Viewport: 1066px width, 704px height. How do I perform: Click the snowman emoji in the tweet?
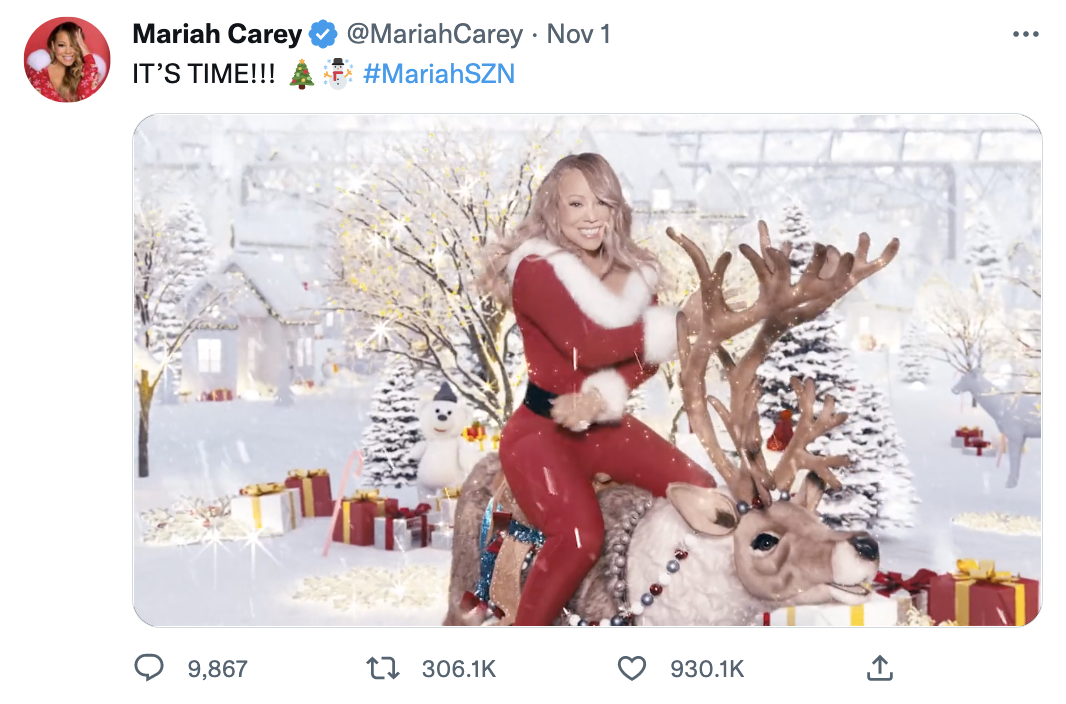(338, 74)
